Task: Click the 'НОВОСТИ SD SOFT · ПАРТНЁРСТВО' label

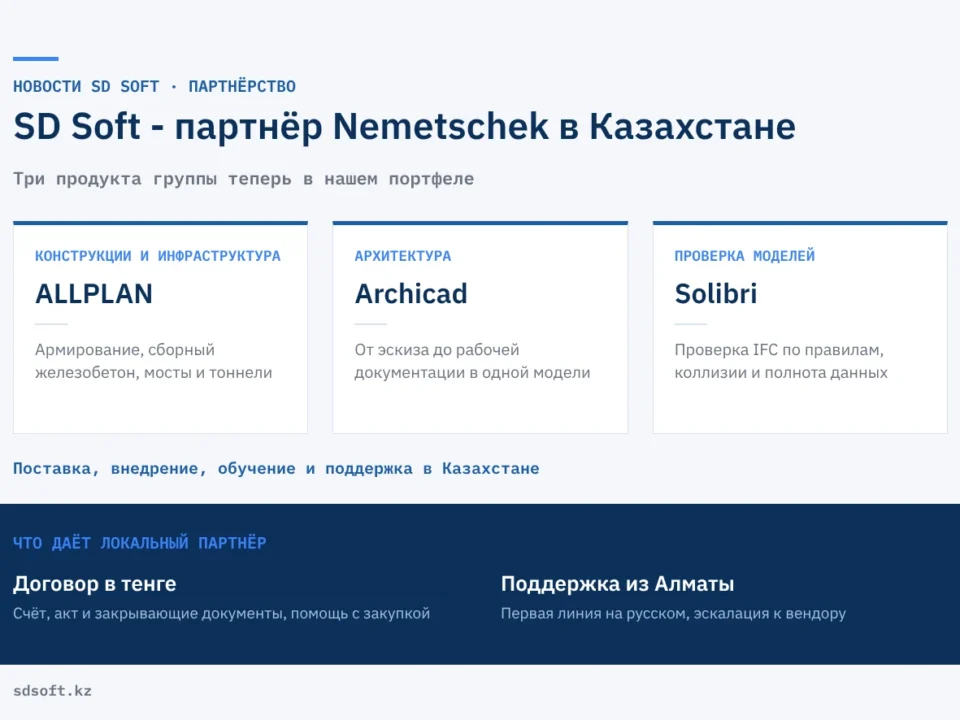Action: click(154, 86)
